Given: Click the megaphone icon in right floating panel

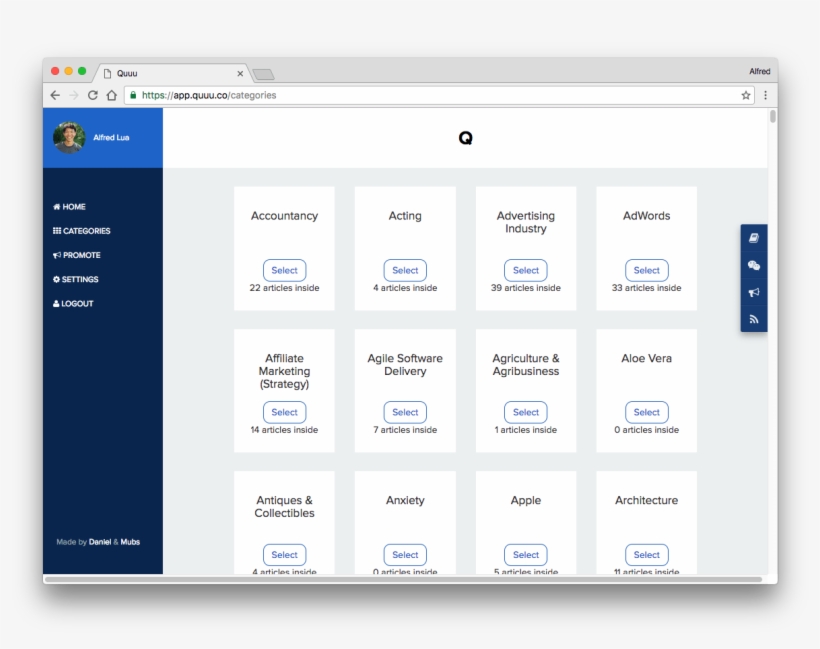Looking at the screenshot, I should coord(753,292).
